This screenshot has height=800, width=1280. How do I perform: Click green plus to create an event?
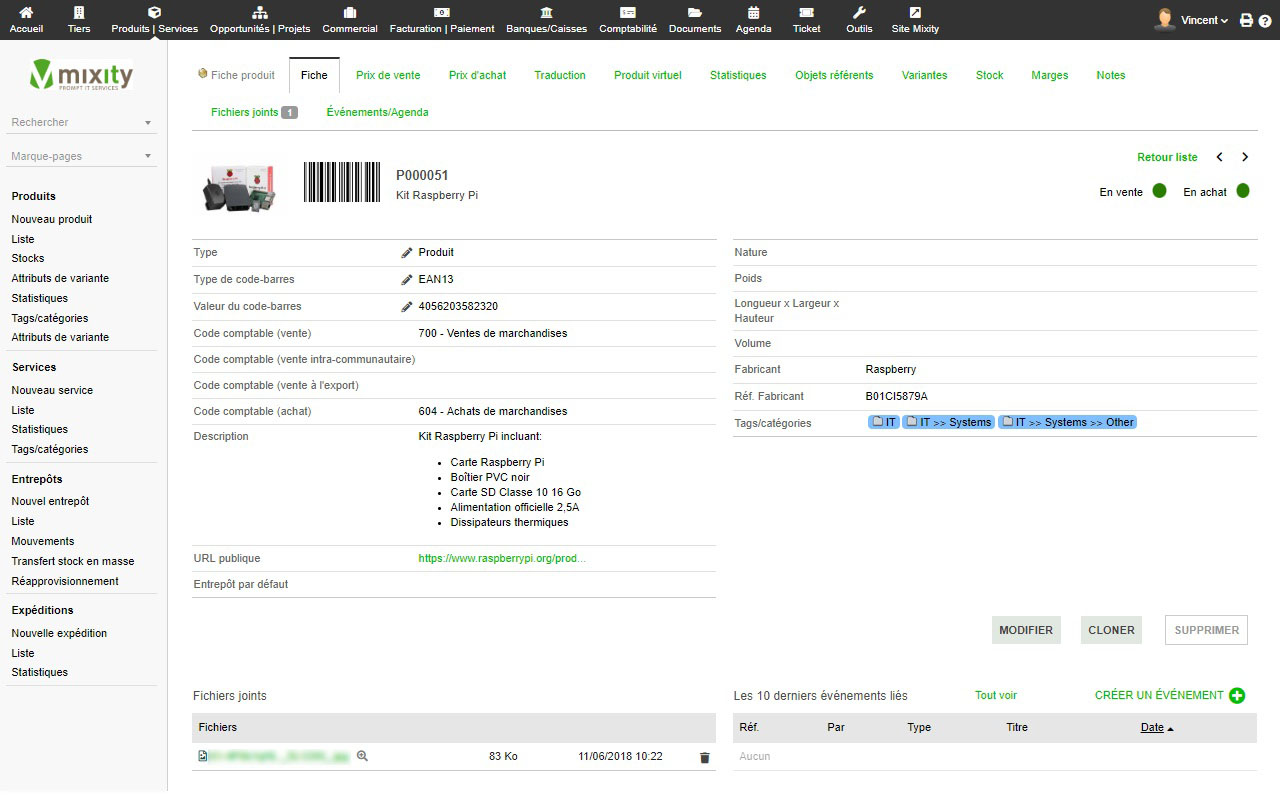click(1237, 696)
